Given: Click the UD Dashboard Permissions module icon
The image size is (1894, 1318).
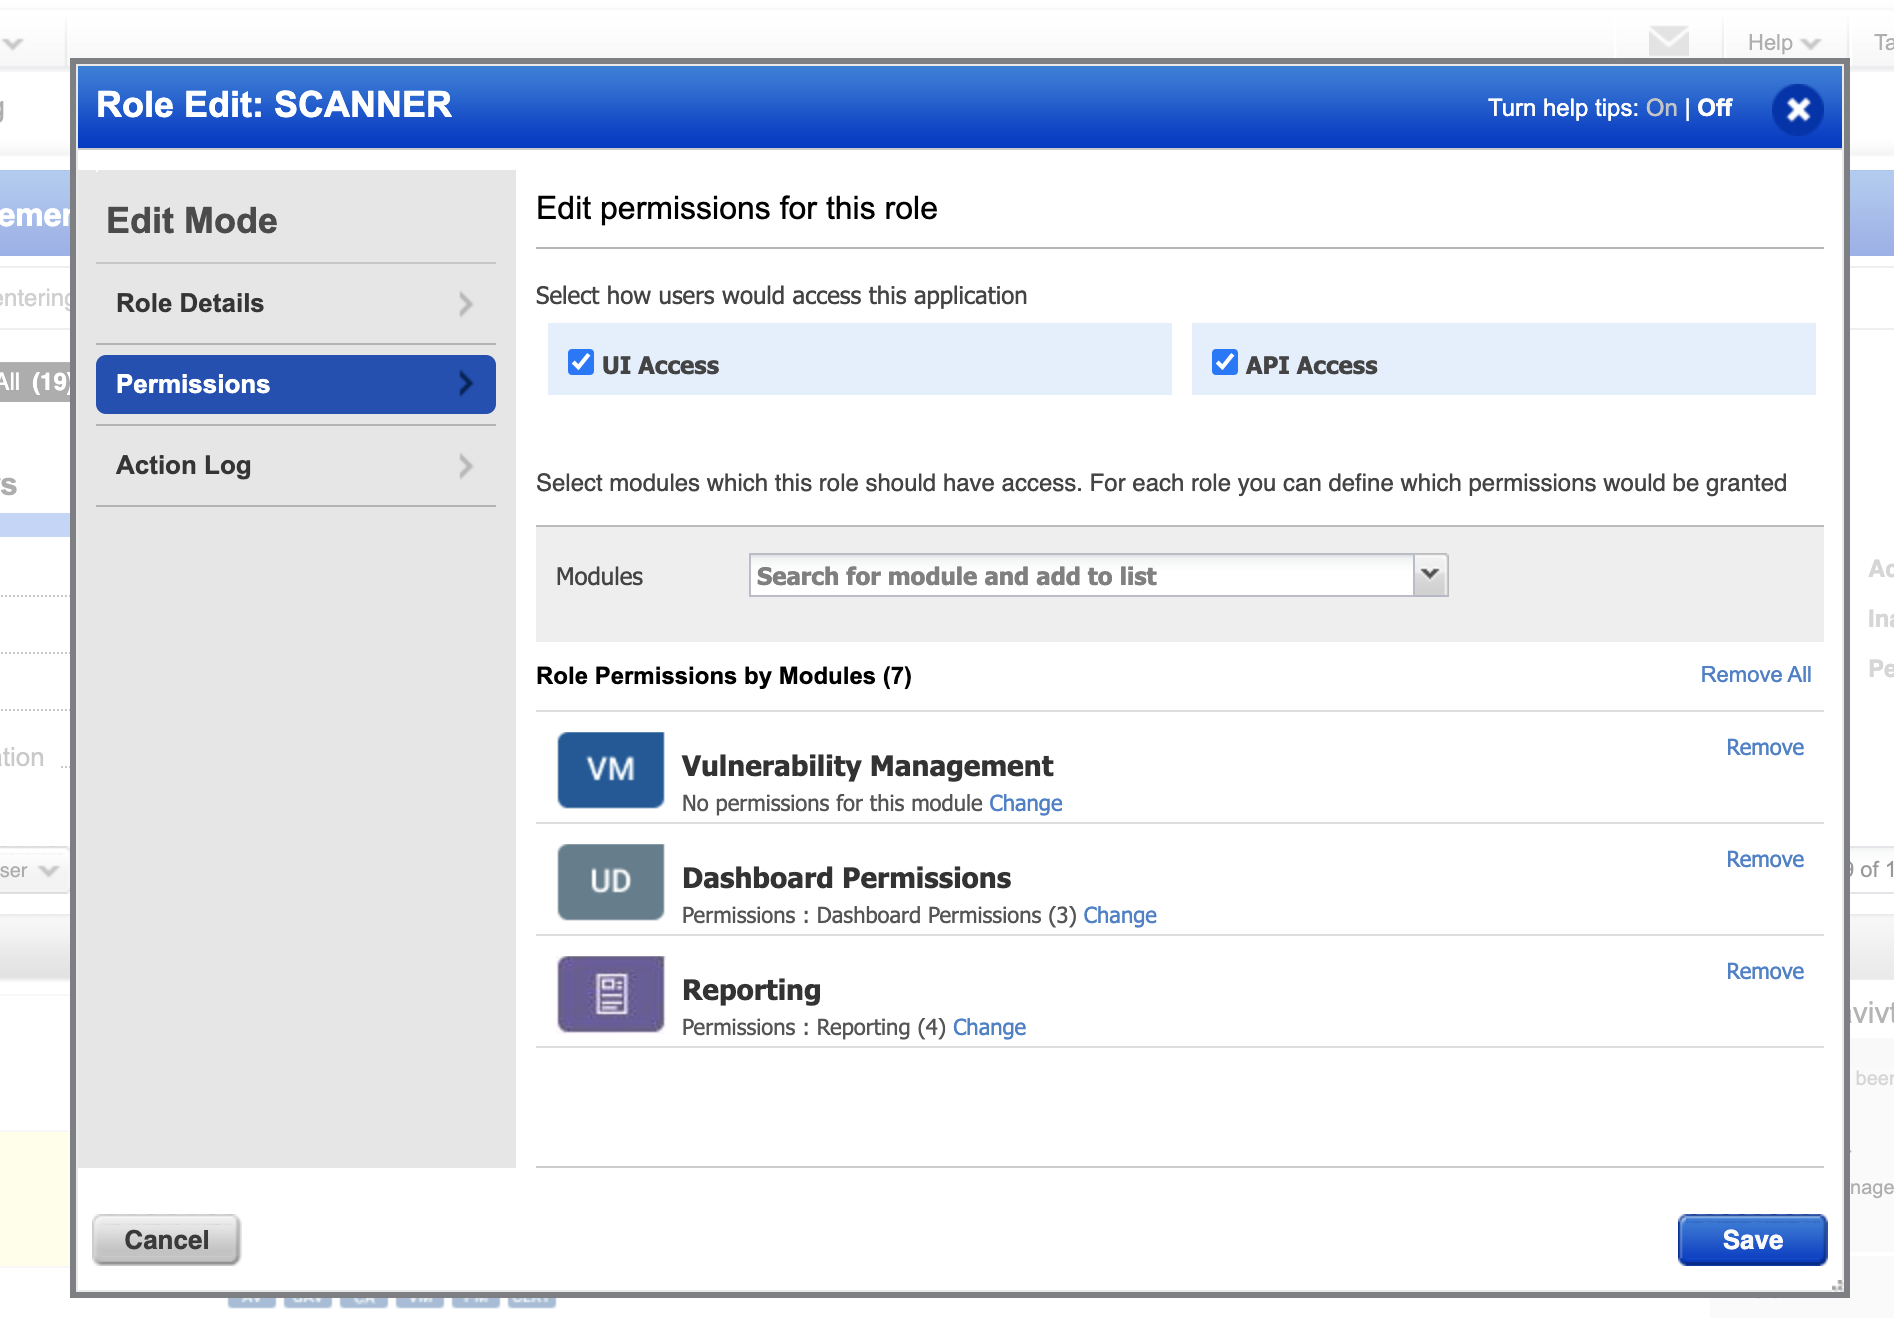Looking at the screenshot, I should pos(610,881).
